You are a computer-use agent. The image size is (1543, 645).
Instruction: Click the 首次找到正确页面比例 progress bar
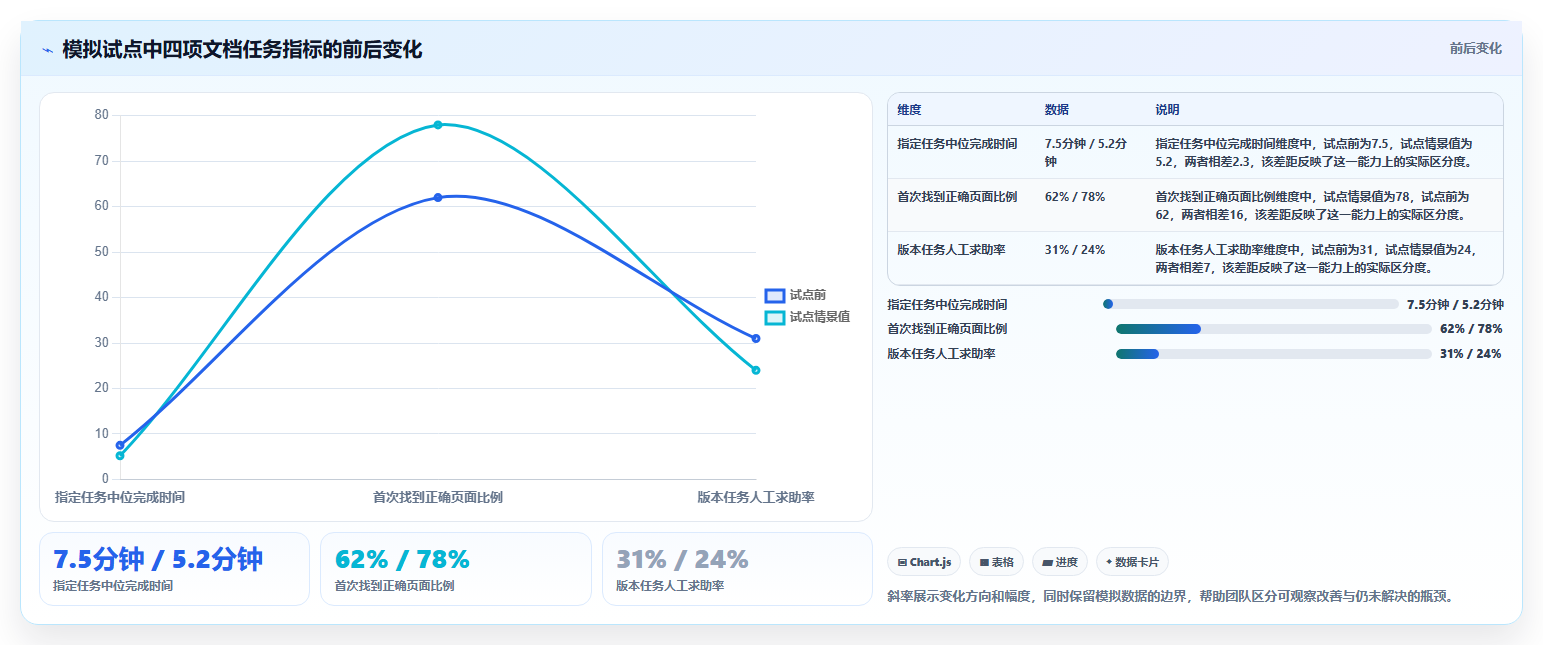click(x=1273, y=329)
